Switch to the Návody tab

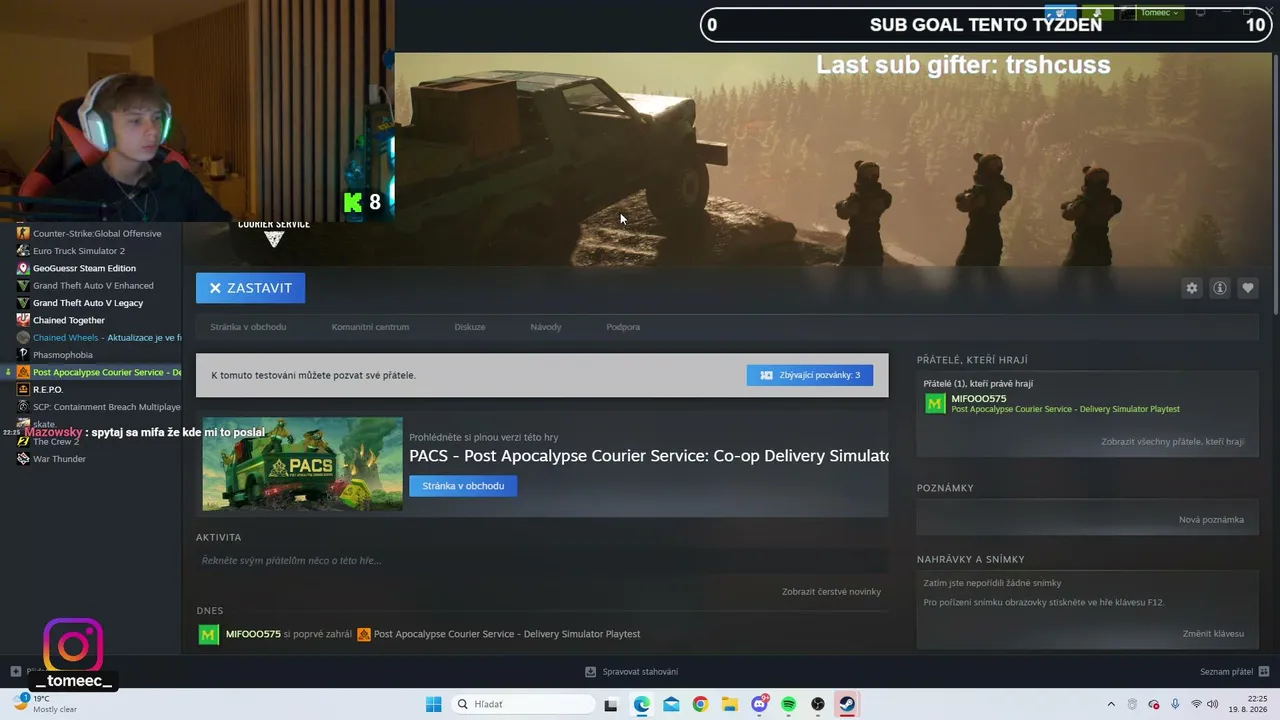pyautogui.click(x=546, y=327)
